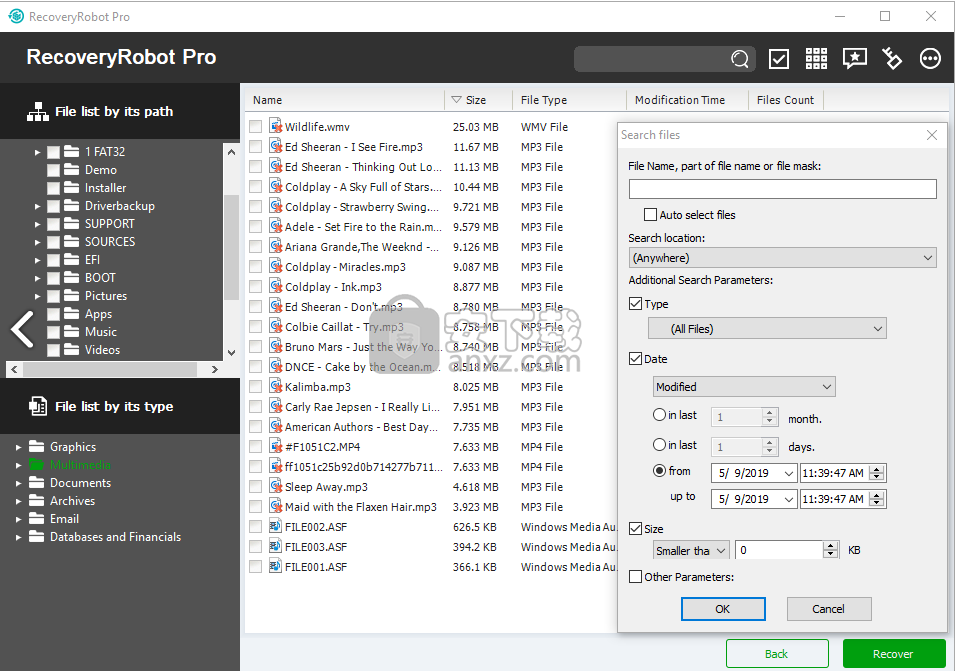Expand the Driverbackup tree node
Screen dimensions: 955x671
point(37,206)
